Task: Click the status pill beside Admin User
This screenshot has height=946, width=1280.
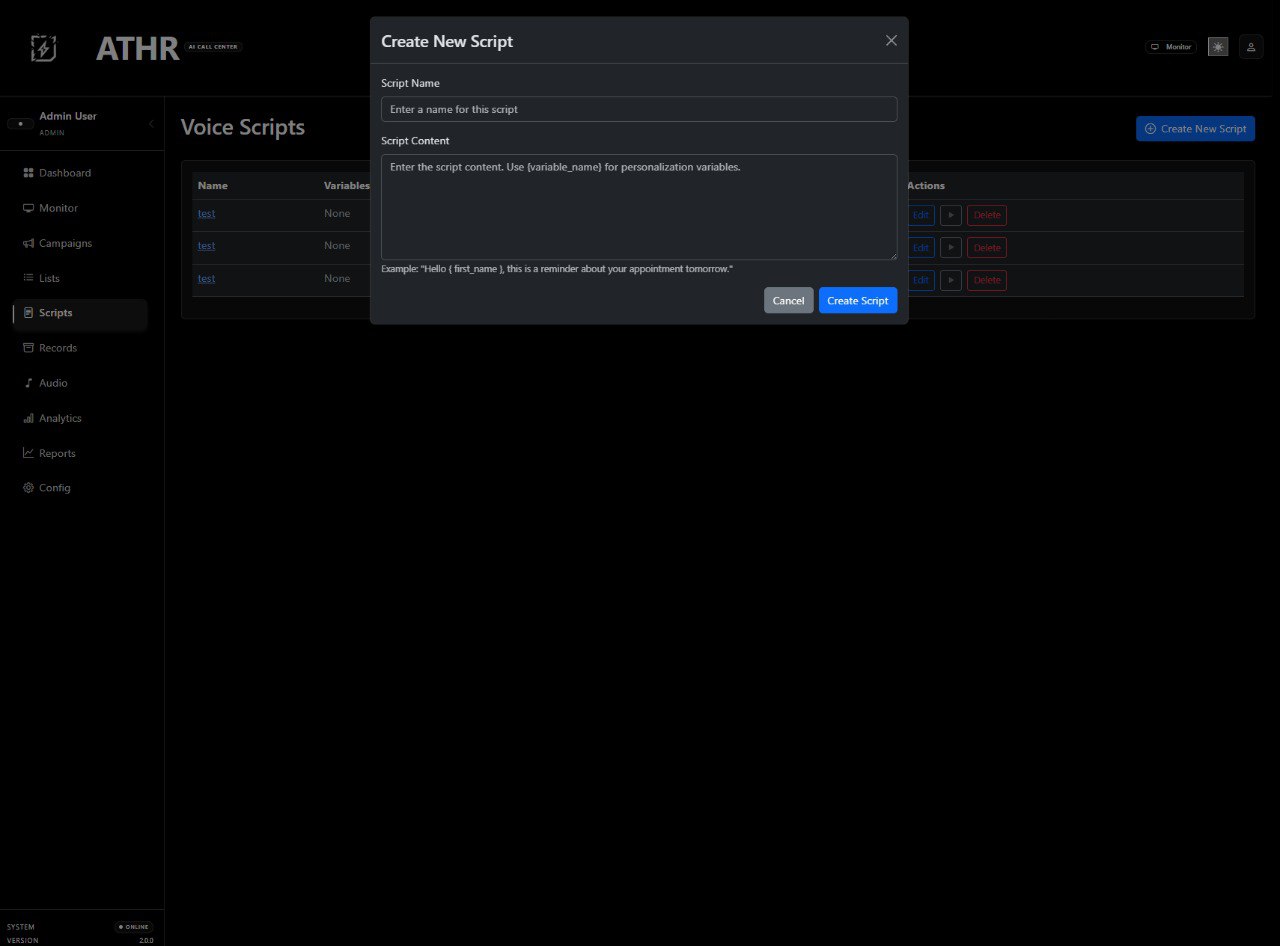Action: [x=20, y=124]
